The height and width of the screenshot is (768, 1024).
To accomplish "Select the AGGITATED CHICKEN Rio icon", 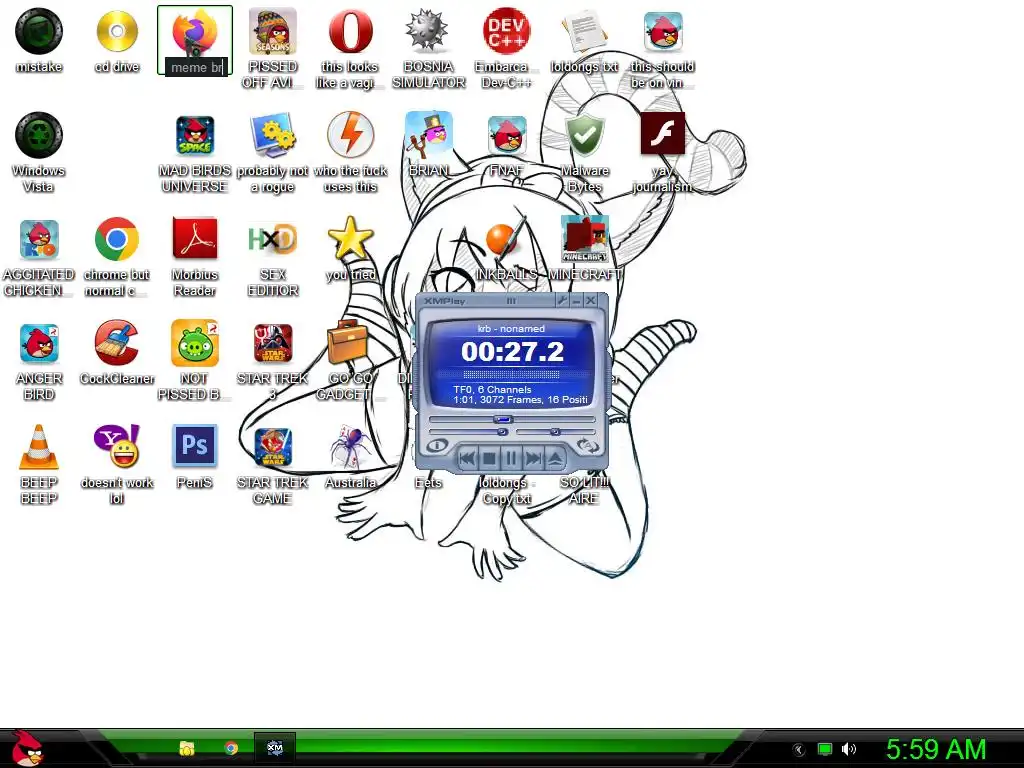I will (x=39, y=239).
